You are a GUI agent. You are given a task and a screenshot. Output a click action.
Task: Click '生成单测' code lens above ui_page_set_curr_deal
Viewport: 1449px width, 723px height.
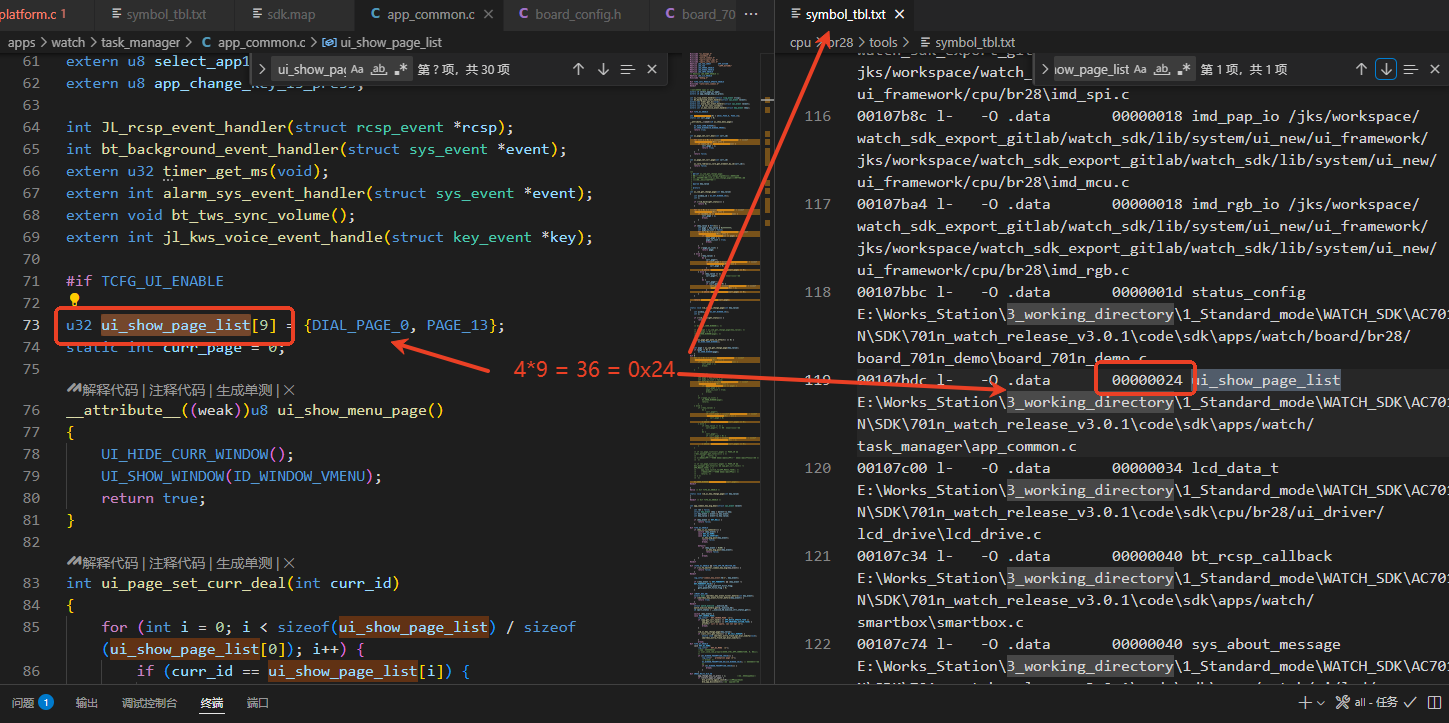(244, 563)
